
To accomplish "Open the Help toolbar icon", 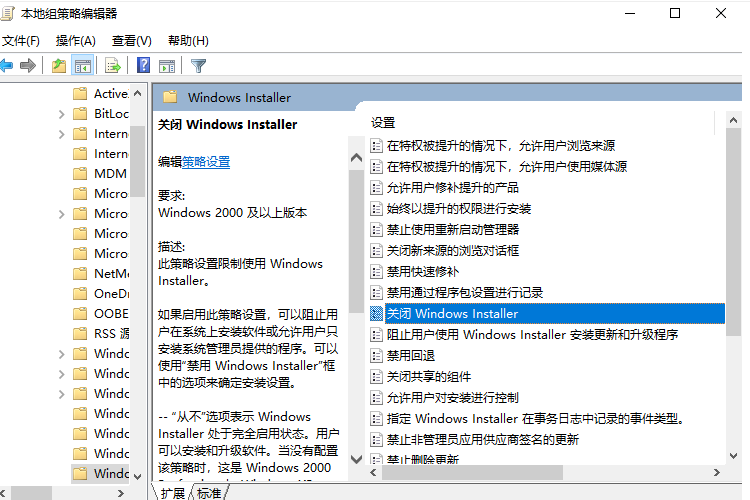I will [143, 65].
